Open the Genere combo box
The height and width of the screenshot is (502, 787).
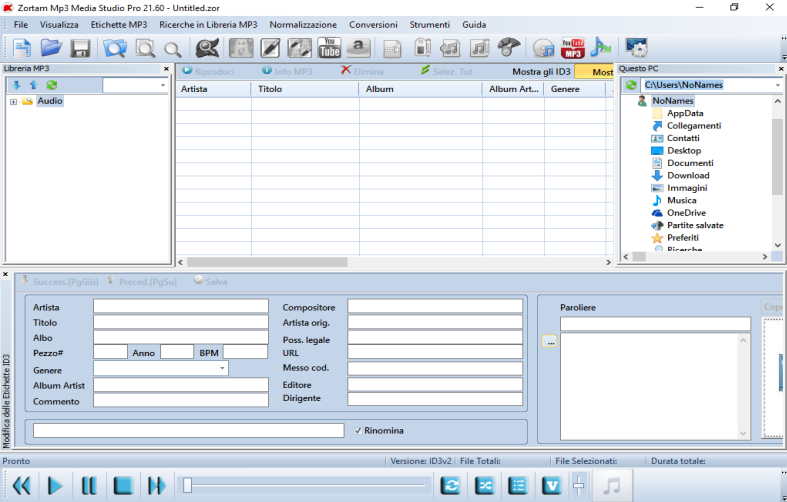tap(222, 368)
